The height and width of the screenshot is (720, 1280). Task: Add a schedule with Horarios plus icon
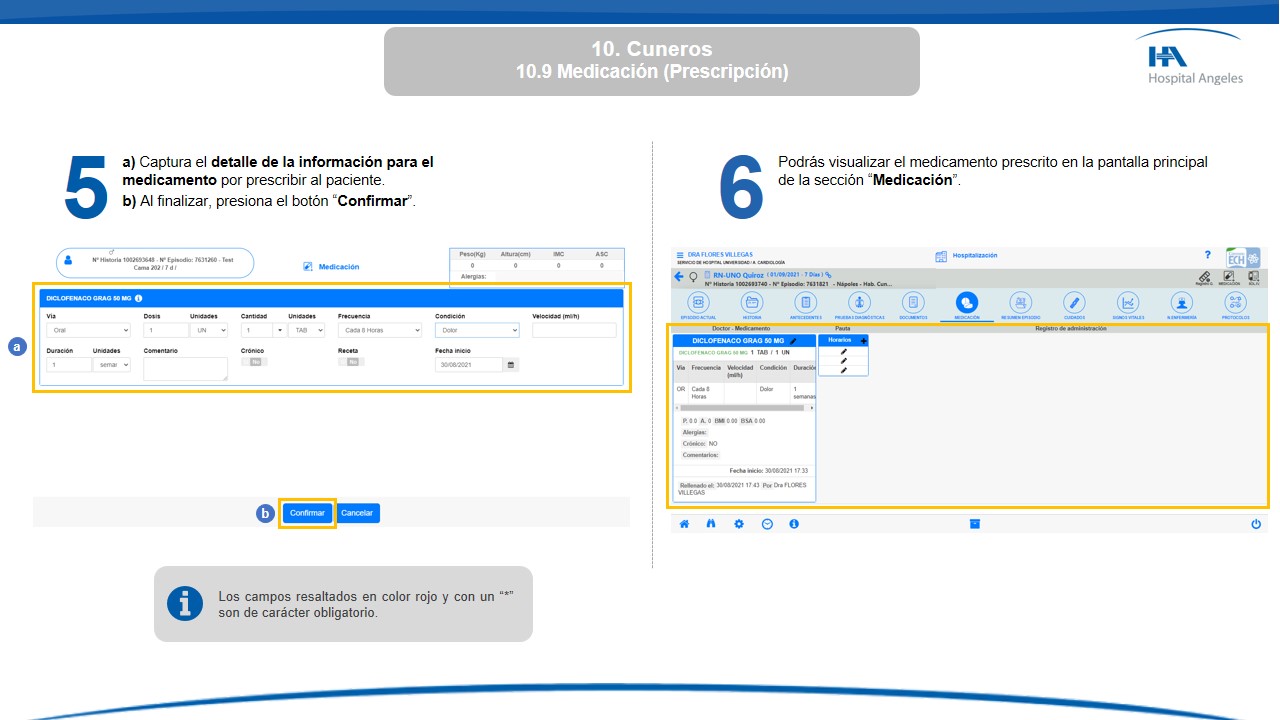point(863,341)
